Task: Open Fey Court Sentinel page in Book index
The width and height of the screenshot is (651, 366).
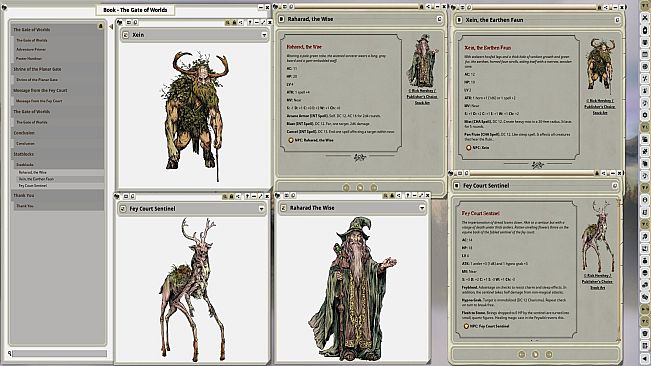Action: point(33,185)
